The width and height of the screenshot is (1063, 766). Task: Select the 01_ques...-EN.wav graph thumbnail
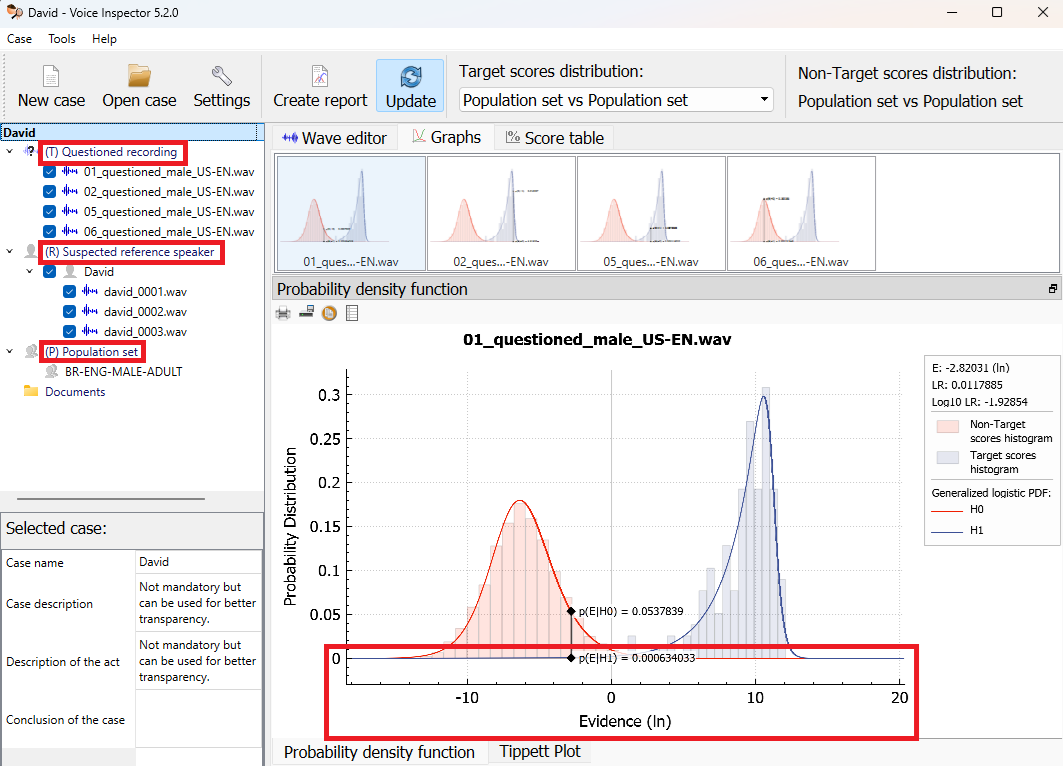tap(351, 214)
